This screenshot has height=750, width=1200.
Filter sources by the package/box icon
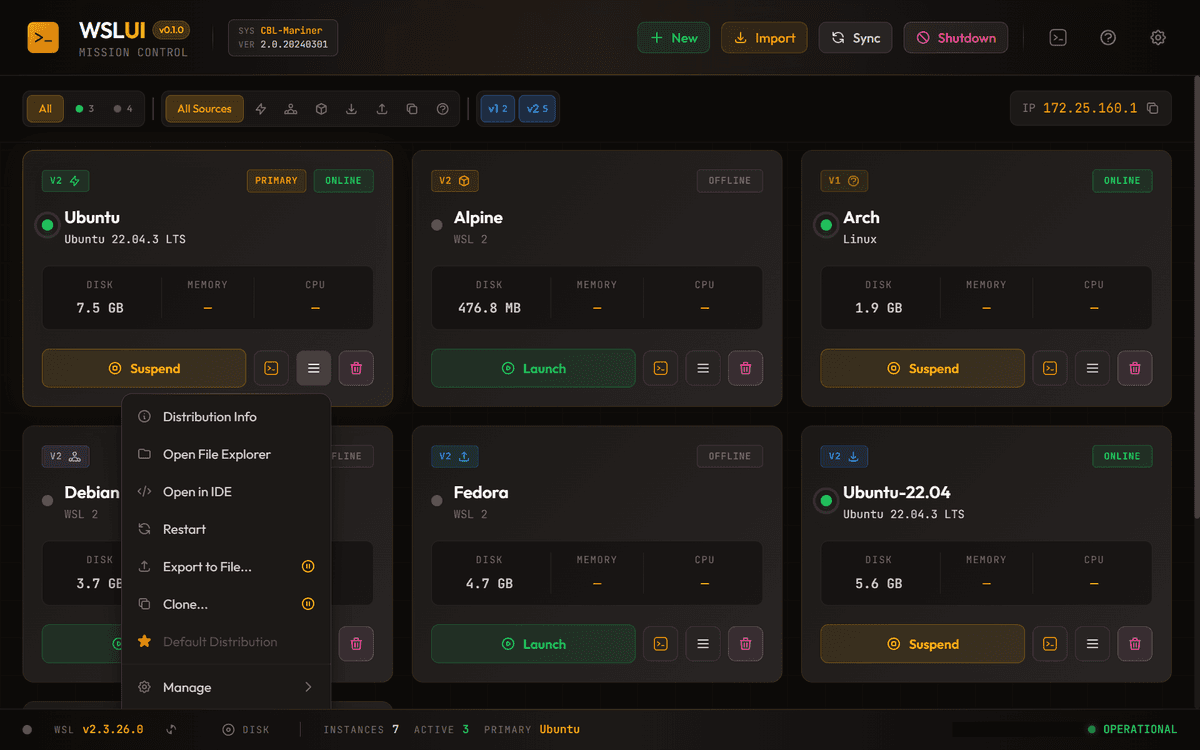pyautogui.click(x=321, y=108)
